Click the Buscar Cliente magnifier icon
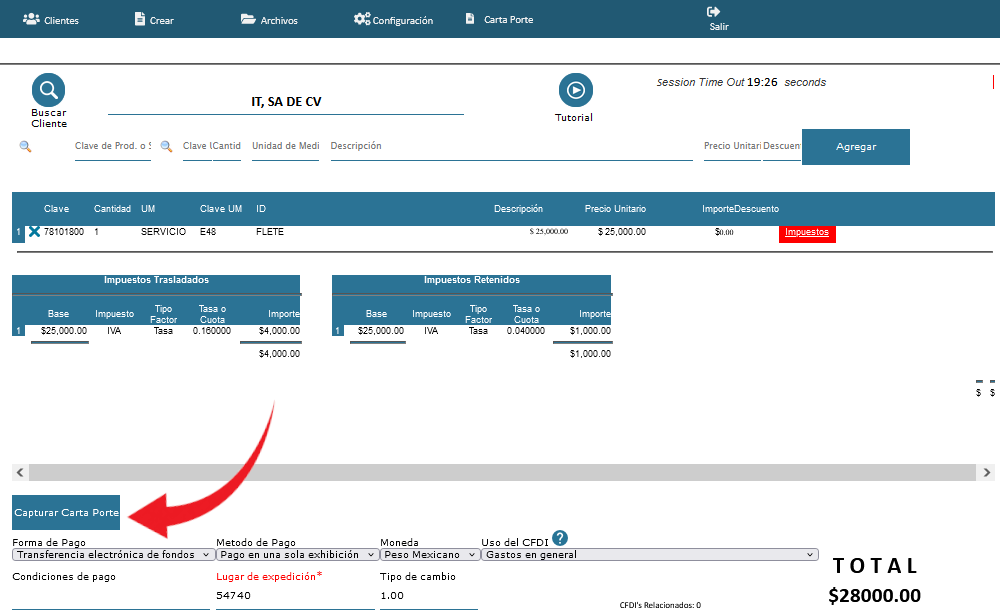 click(x=48, y=90)
